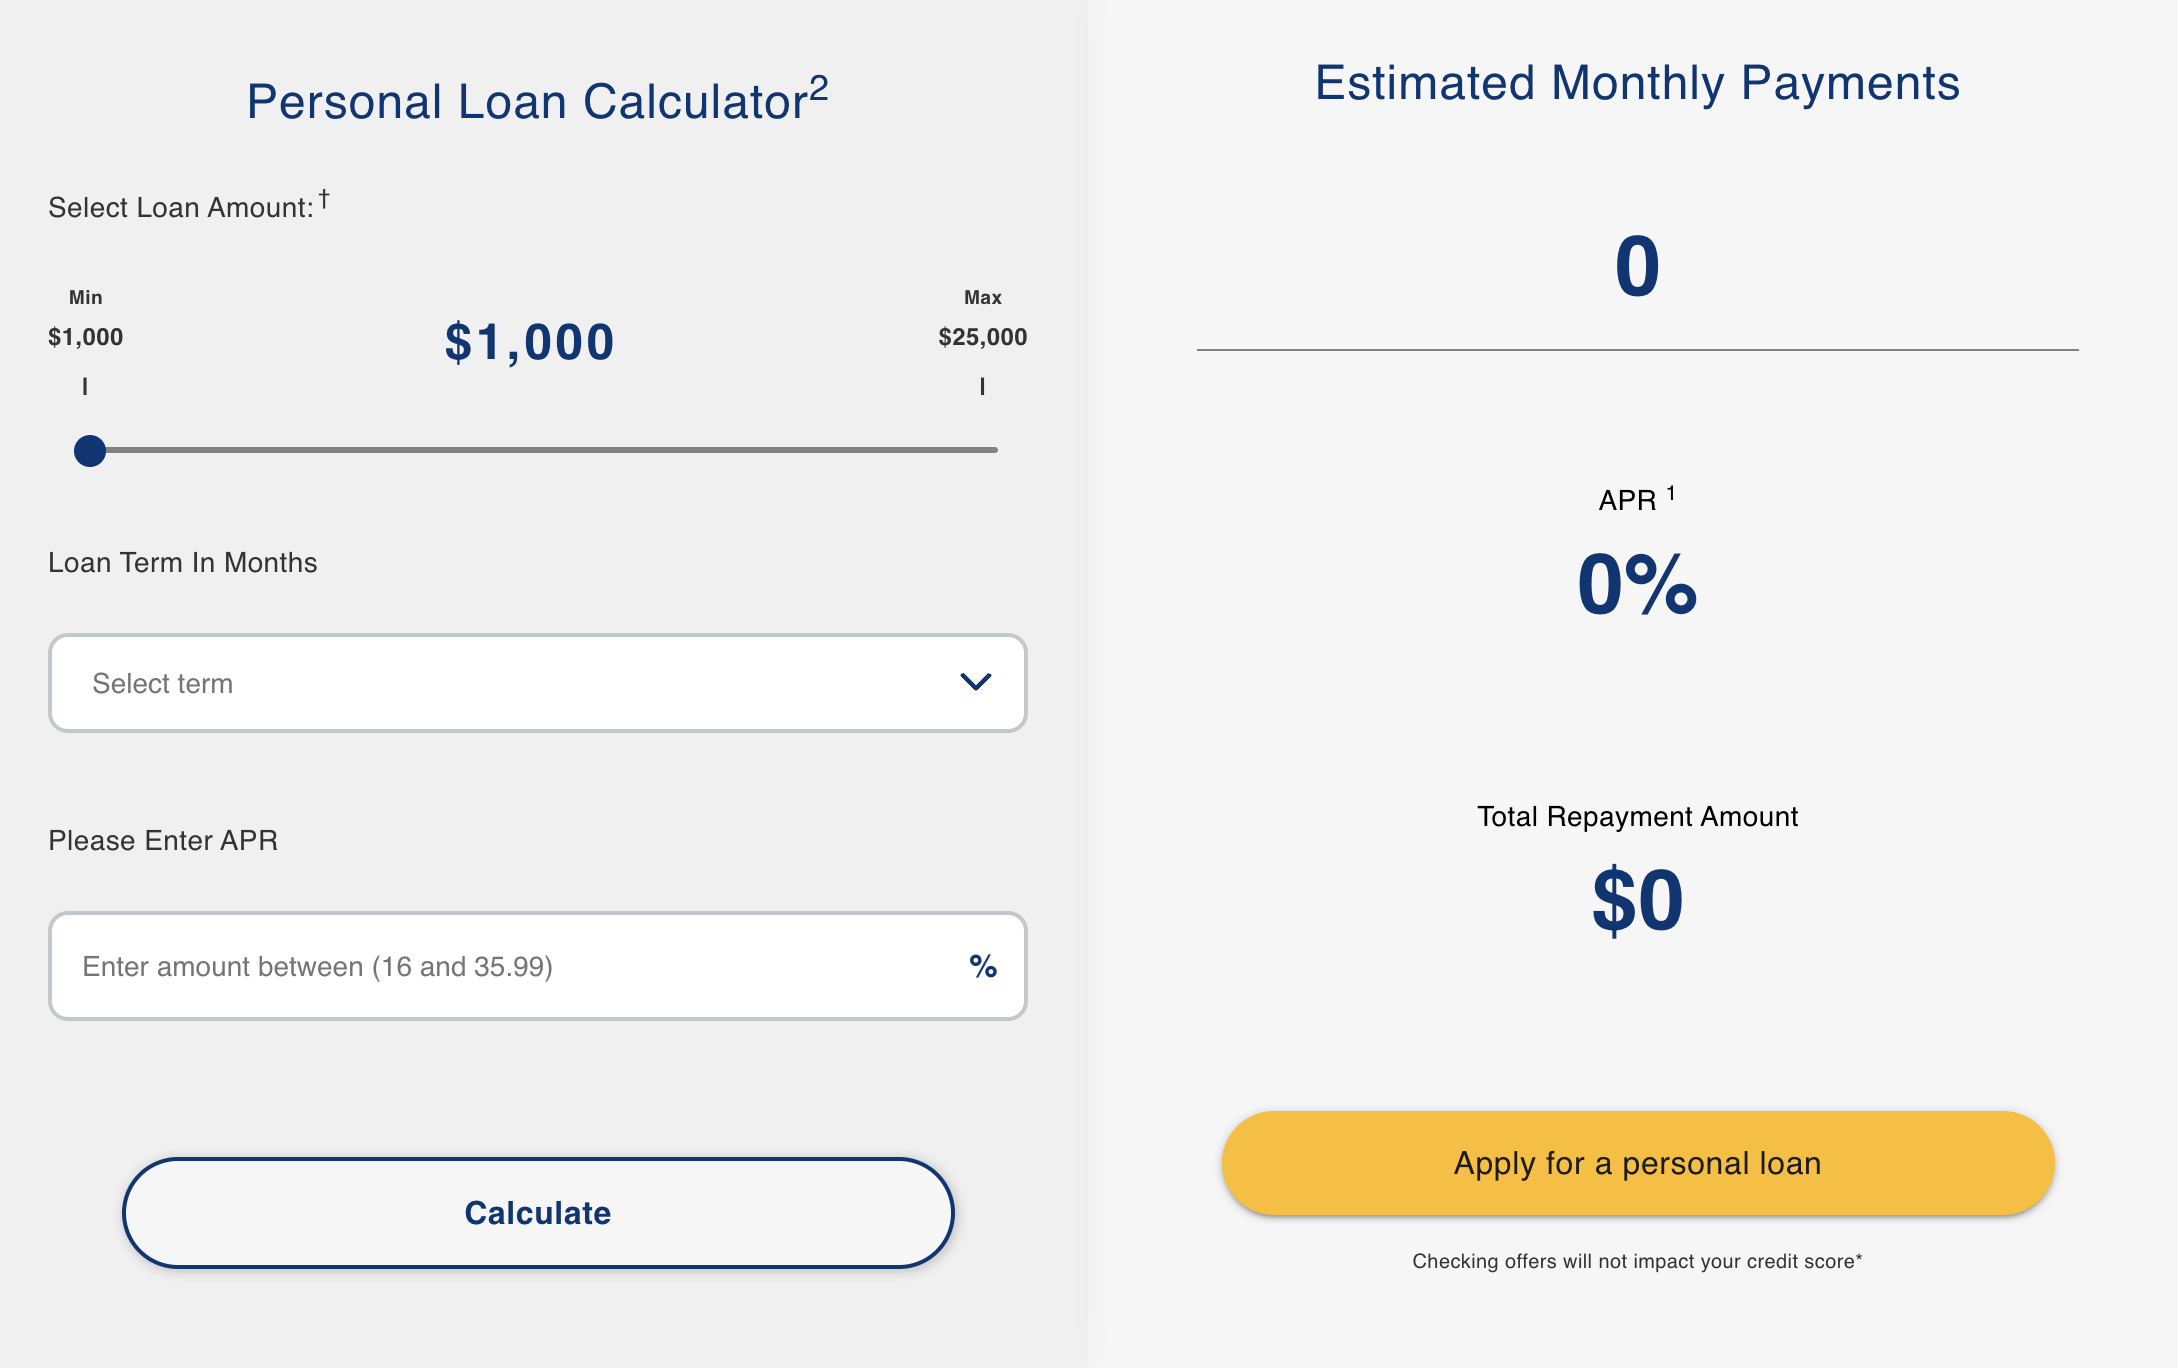Click the percent symbol in the APR field
The height and width of the screenshot is (1368, 2178).
pyautogui.click(x=982, y=966)
